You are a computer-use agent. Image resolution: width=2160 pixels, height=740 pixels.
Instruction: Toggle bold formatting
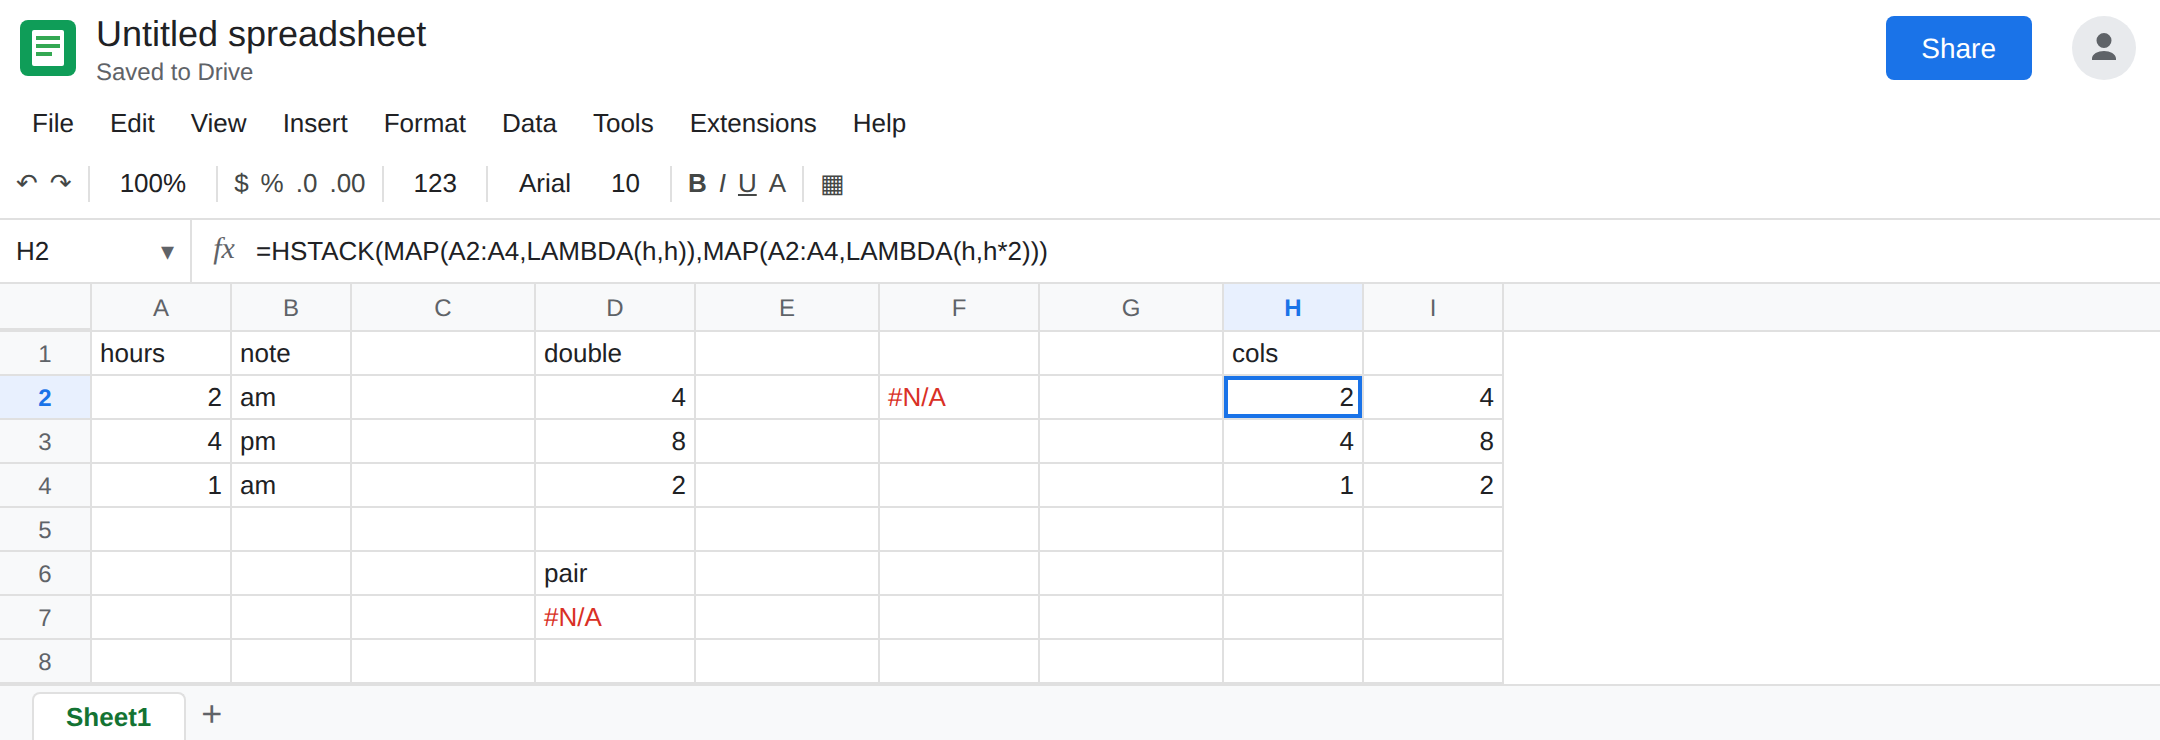pos(697,183)
